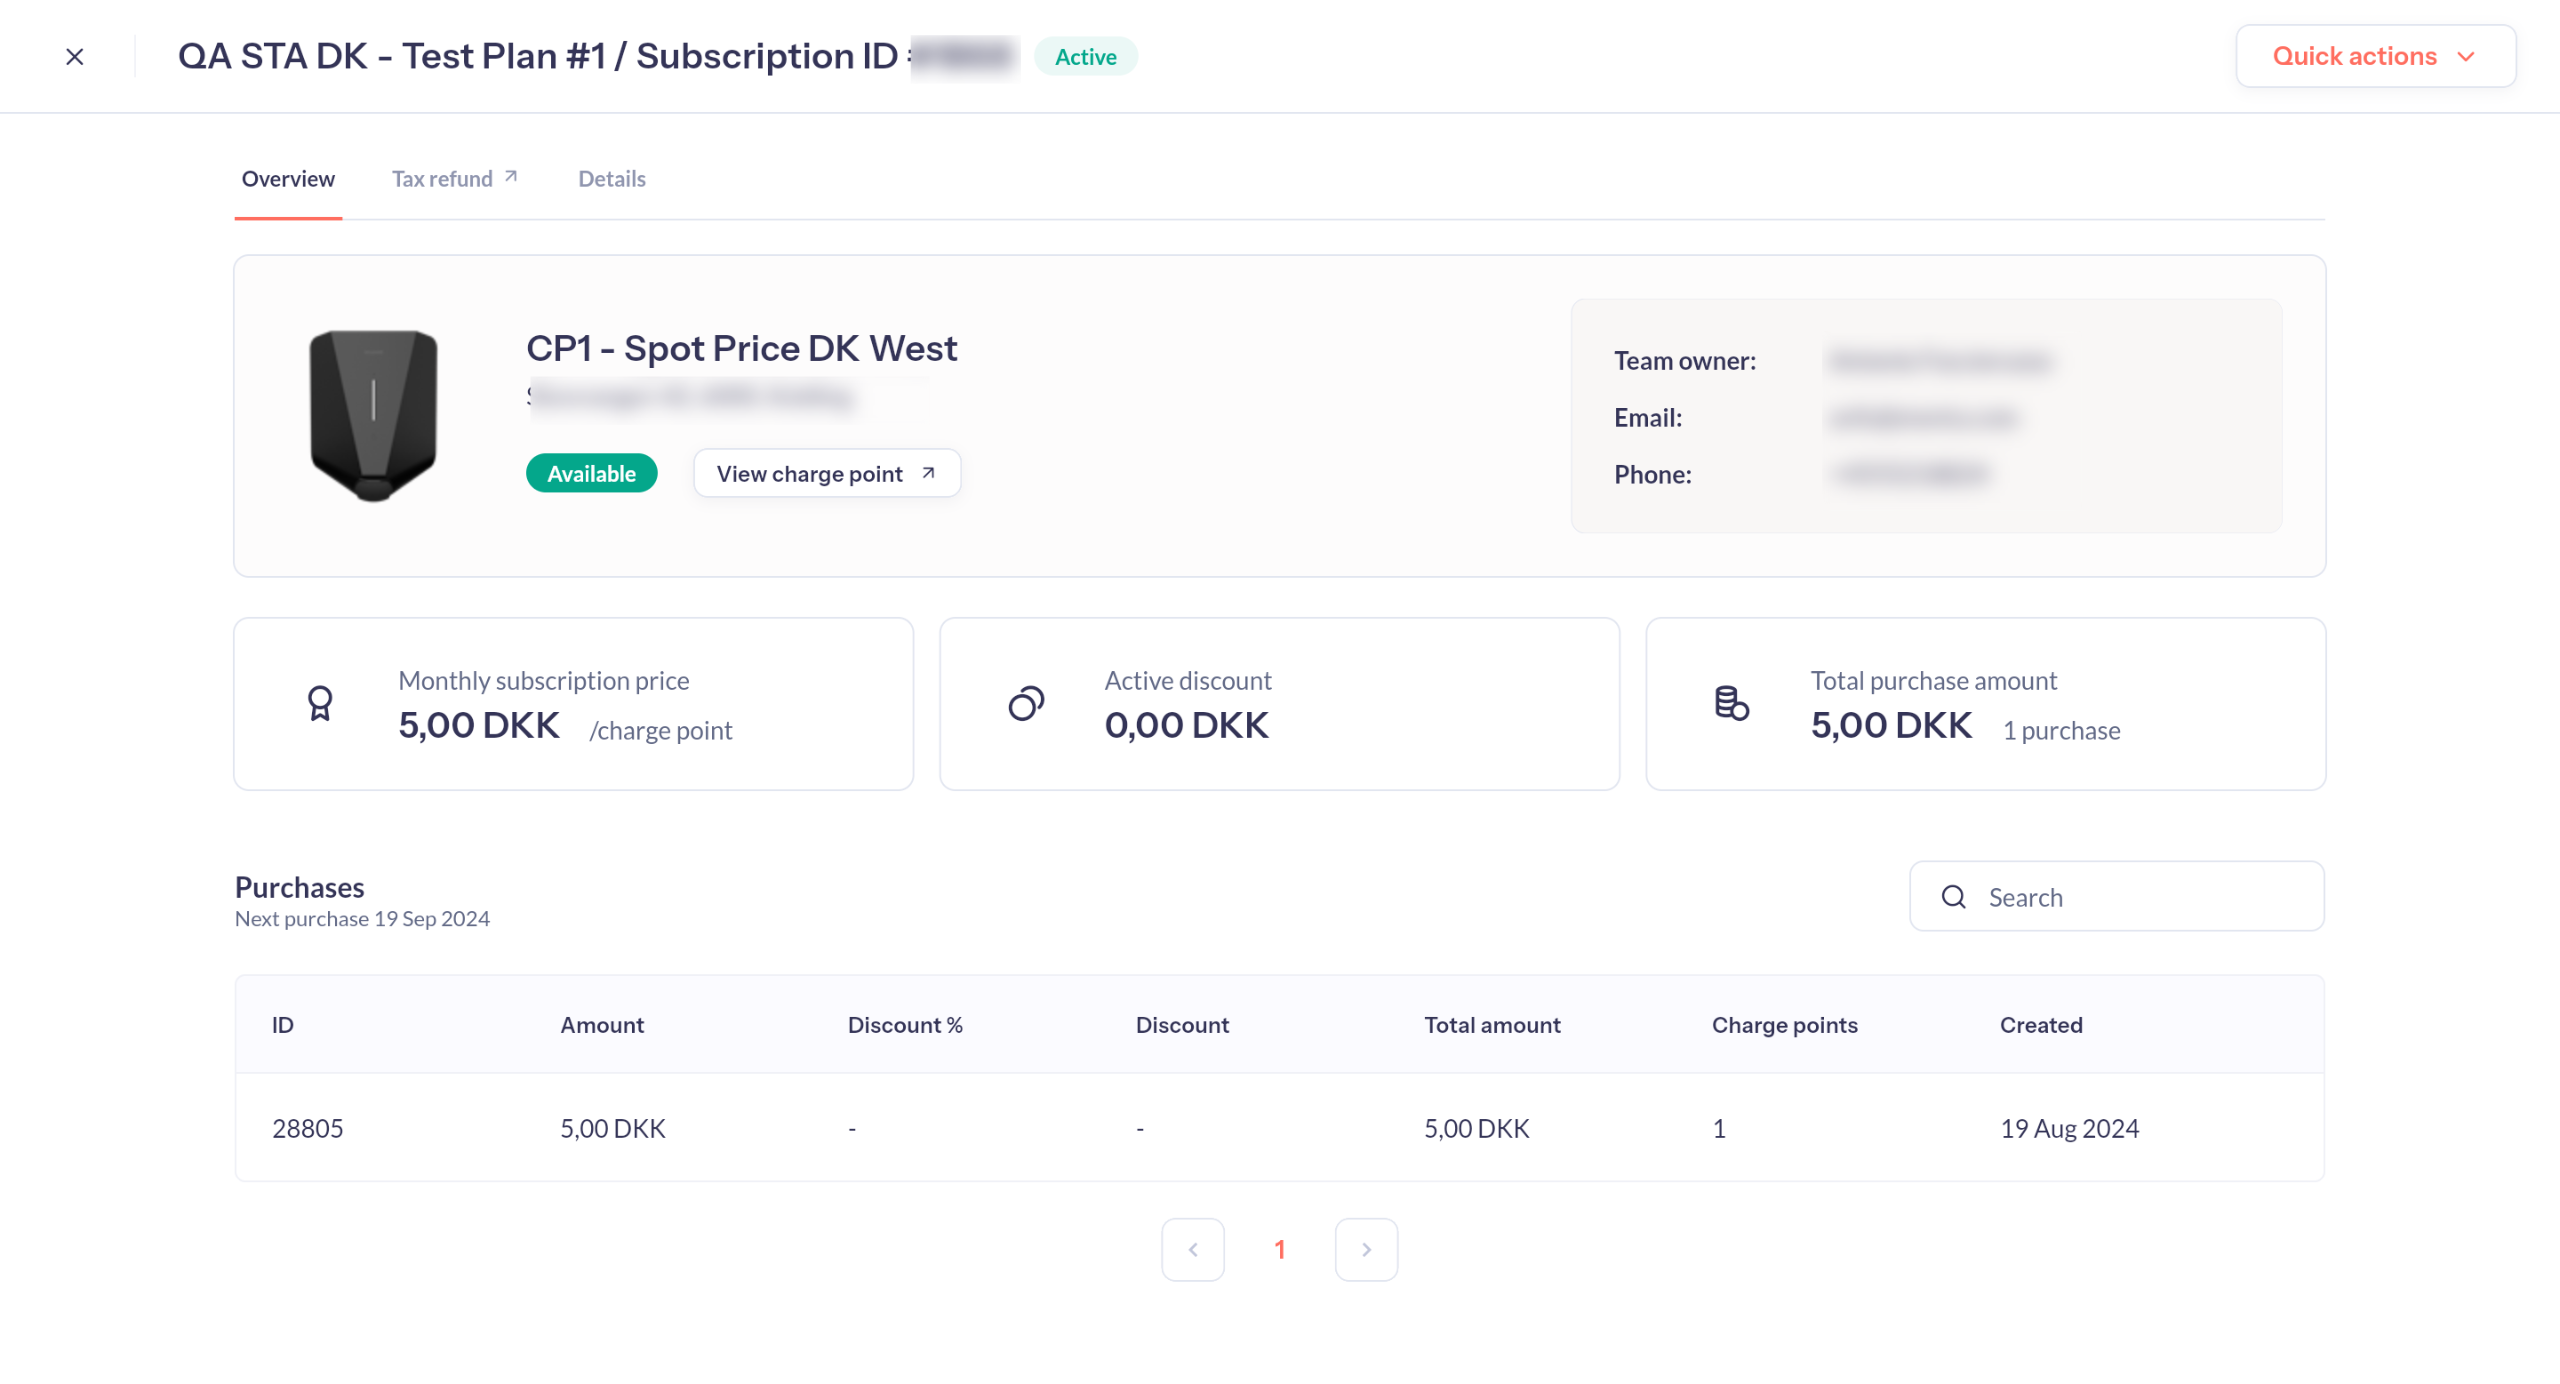
Task: Switch to the Details tab
Action: [611, 179]
